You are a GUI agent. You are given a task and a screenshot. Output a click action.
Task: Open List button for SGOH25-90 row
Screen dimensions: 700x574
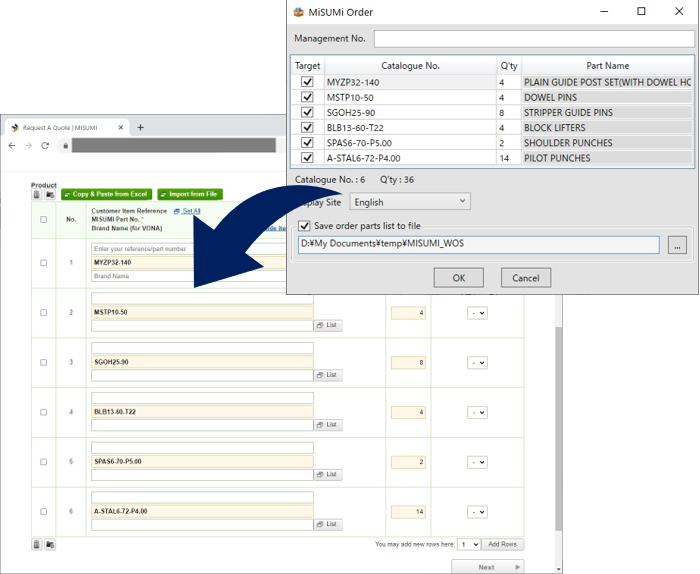tap(328, 375)
